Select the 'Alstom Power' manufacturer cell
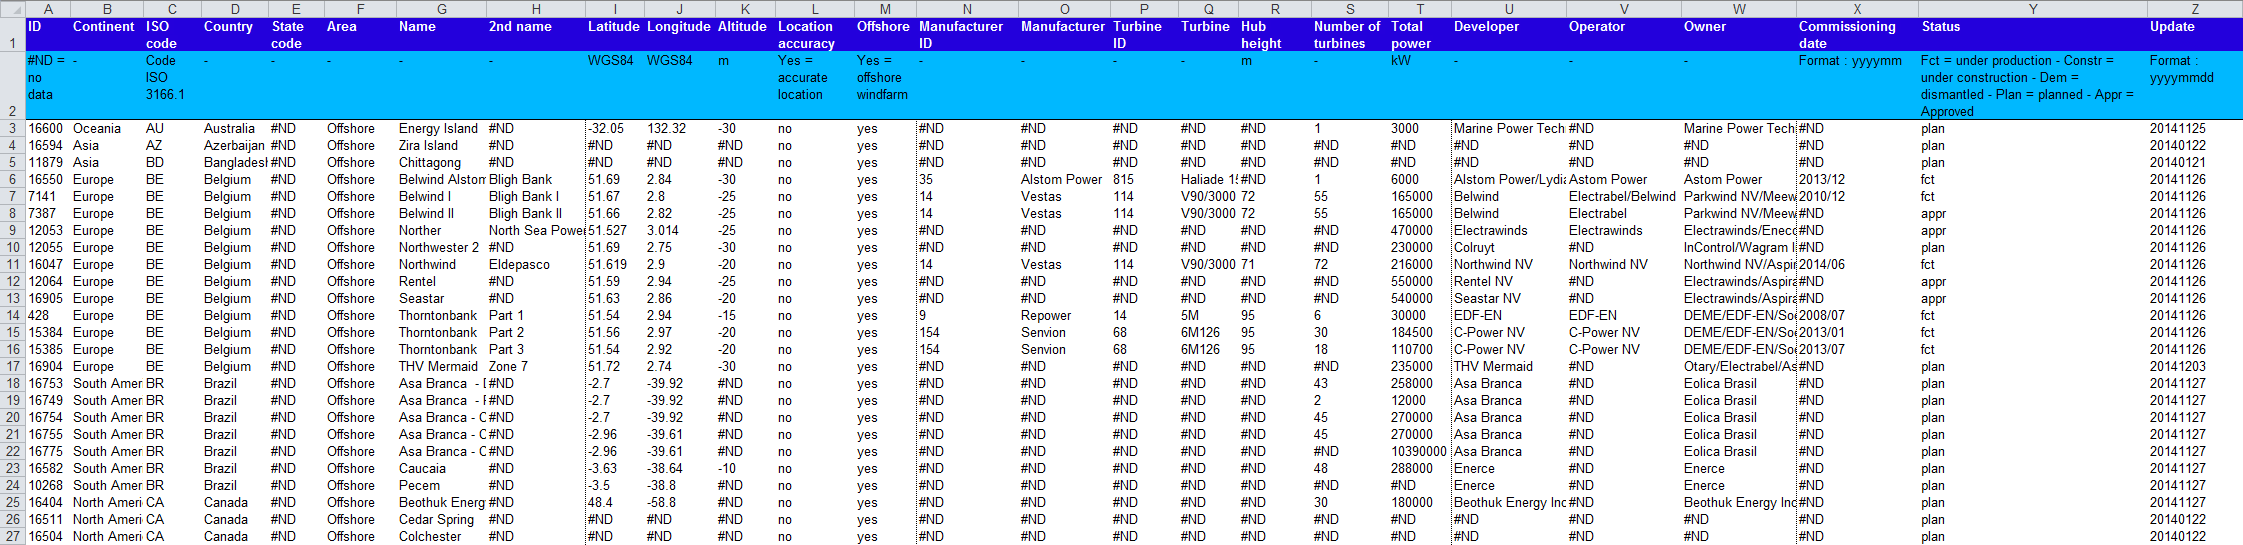This screenshot has height=545, width=2243. pyautogui.click(x=1064, y=180)
